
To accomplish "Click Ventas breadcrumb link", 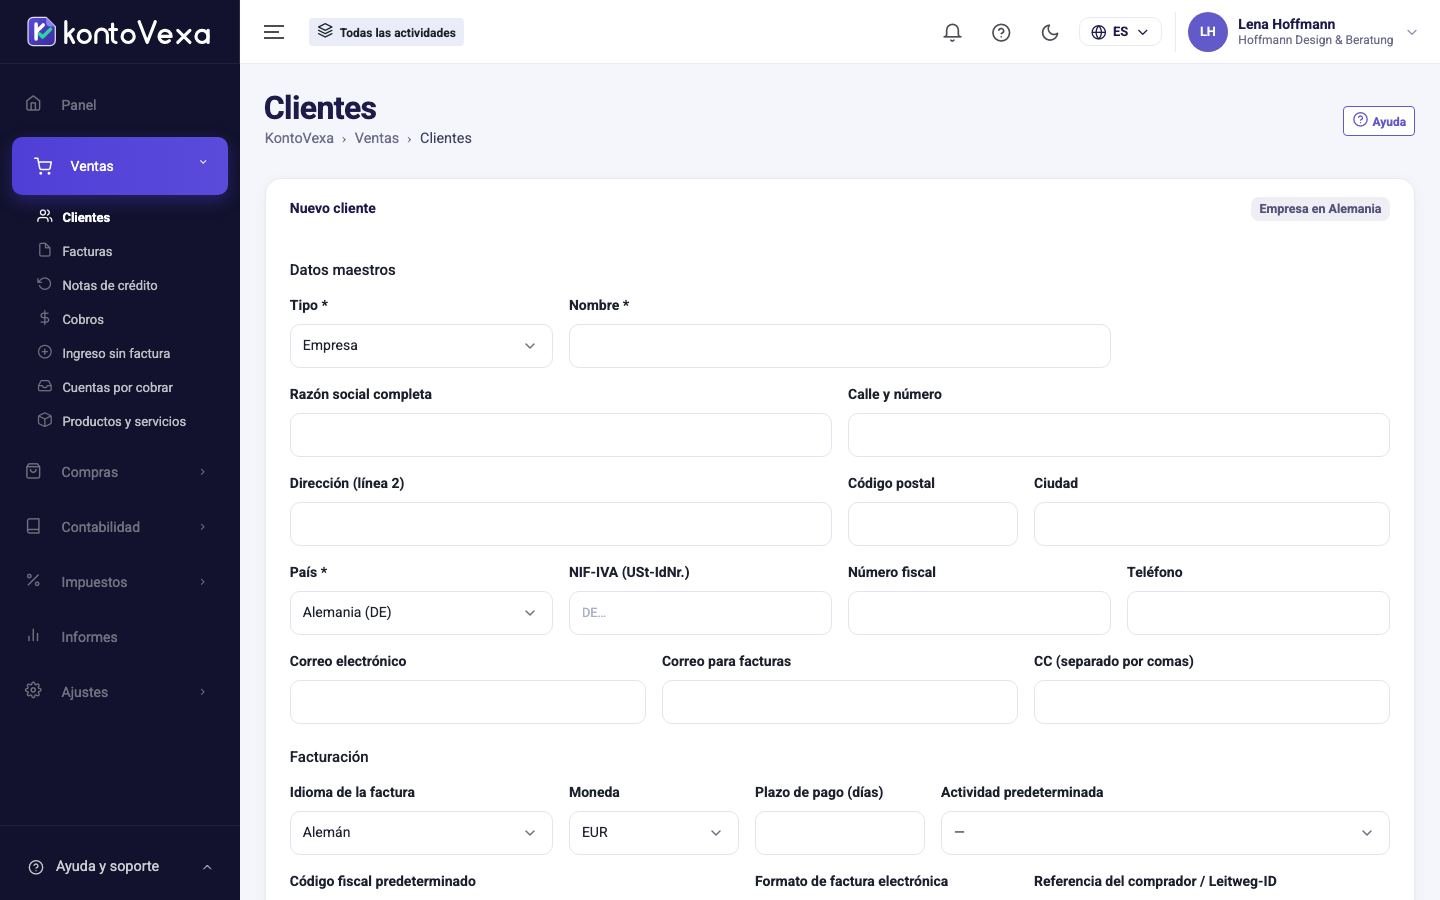I will tap(376, 138).
